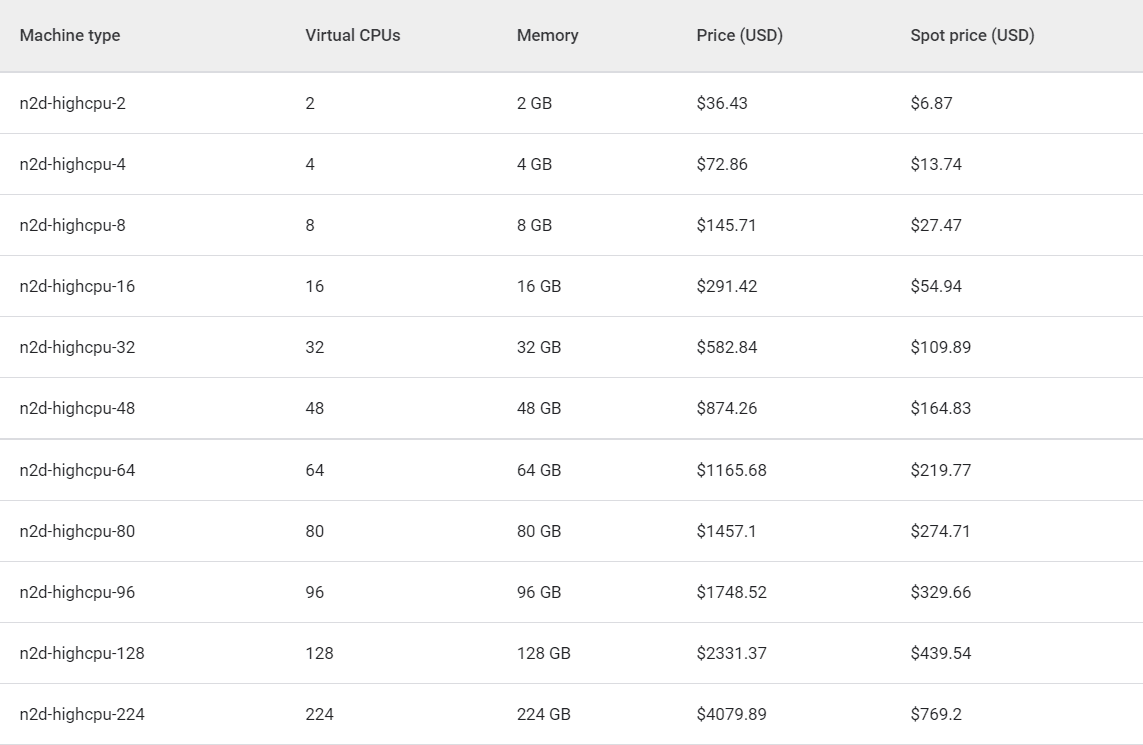This screenshot has height=745, width=1143.
Task: Select the n2d-highcpu-80 row name
Action: (77, 531)
